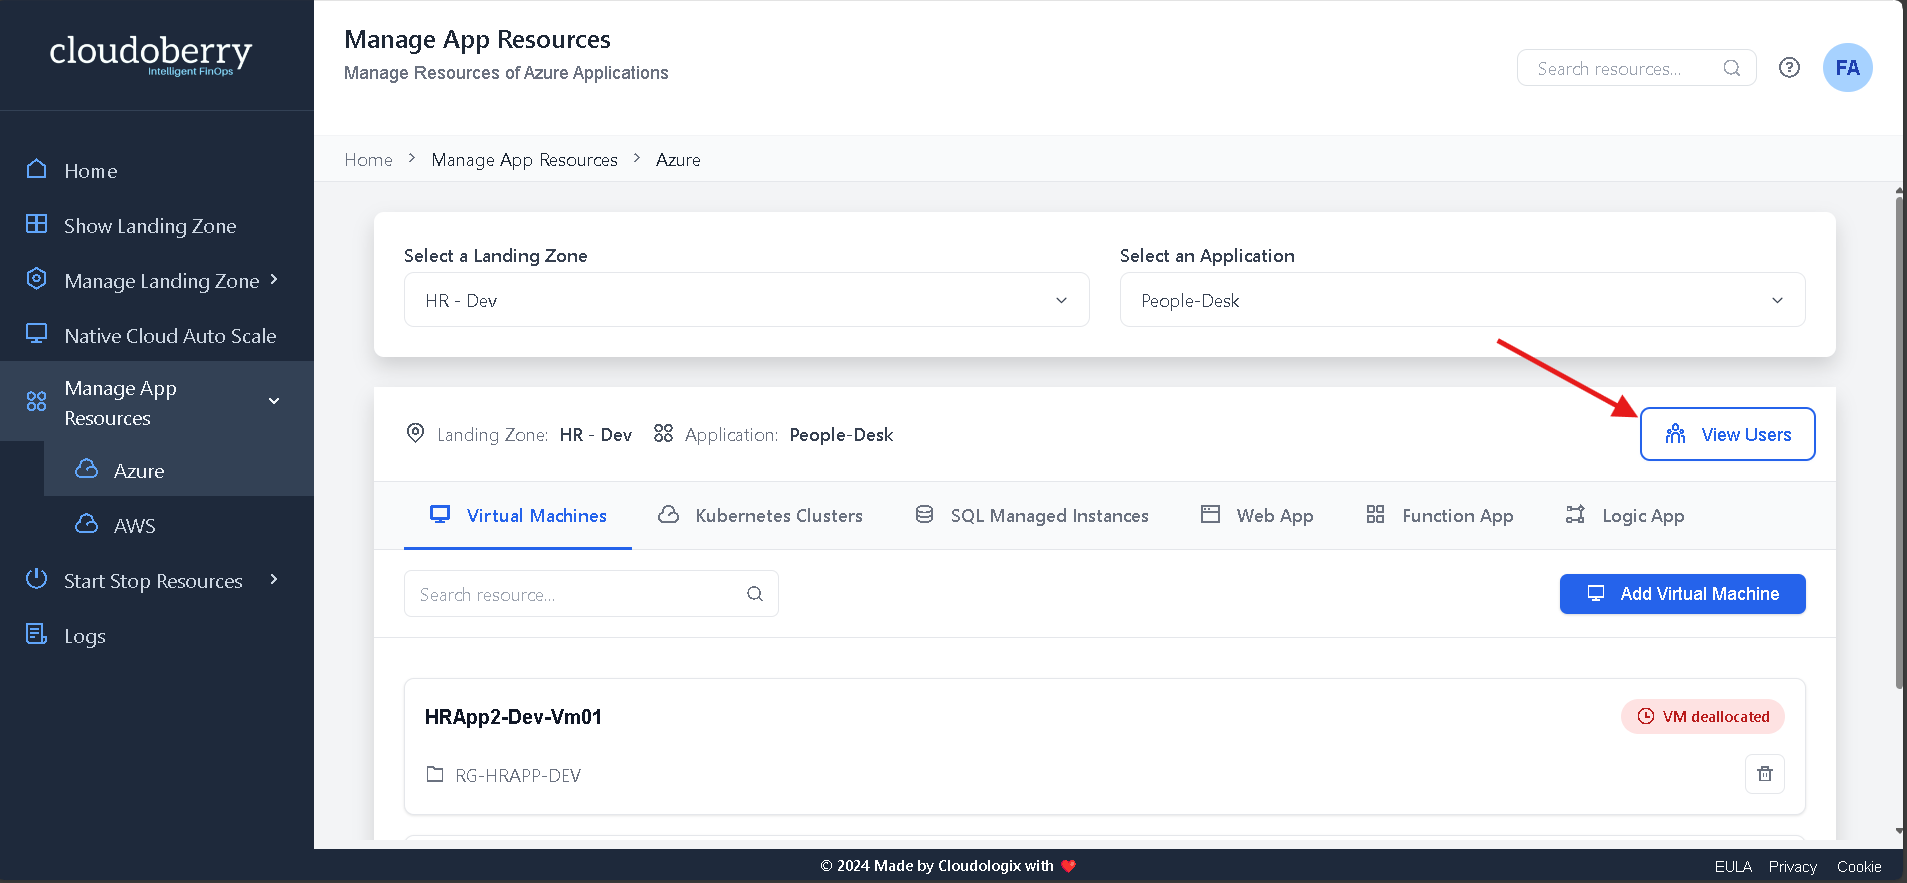Select the Web App tab

[1257, 516]
